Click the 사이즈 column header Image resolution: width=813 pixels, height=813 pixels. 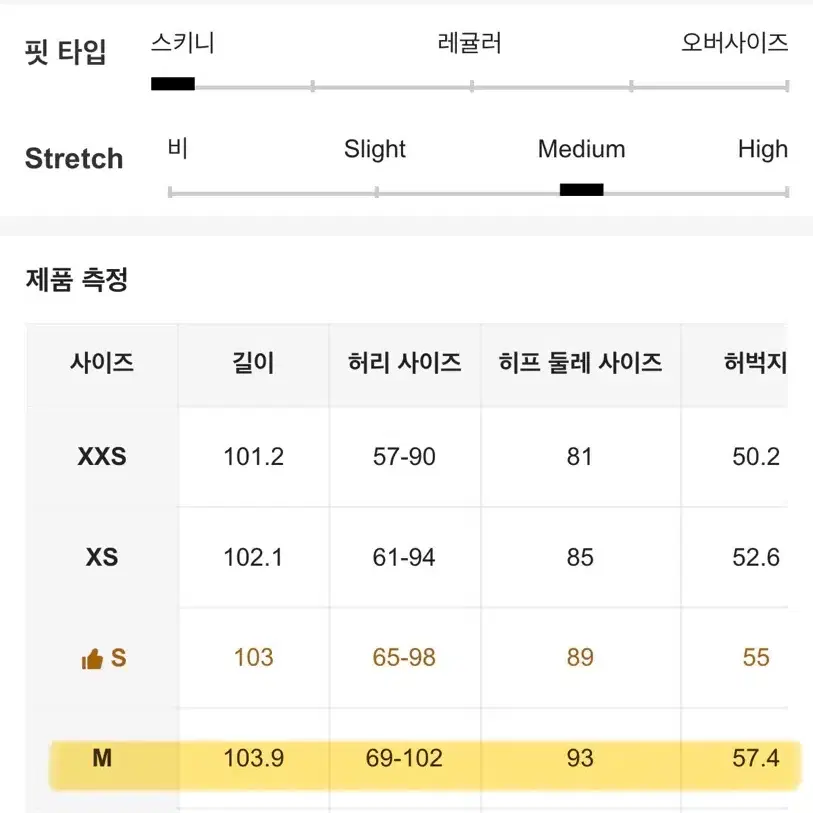(102, 362)
